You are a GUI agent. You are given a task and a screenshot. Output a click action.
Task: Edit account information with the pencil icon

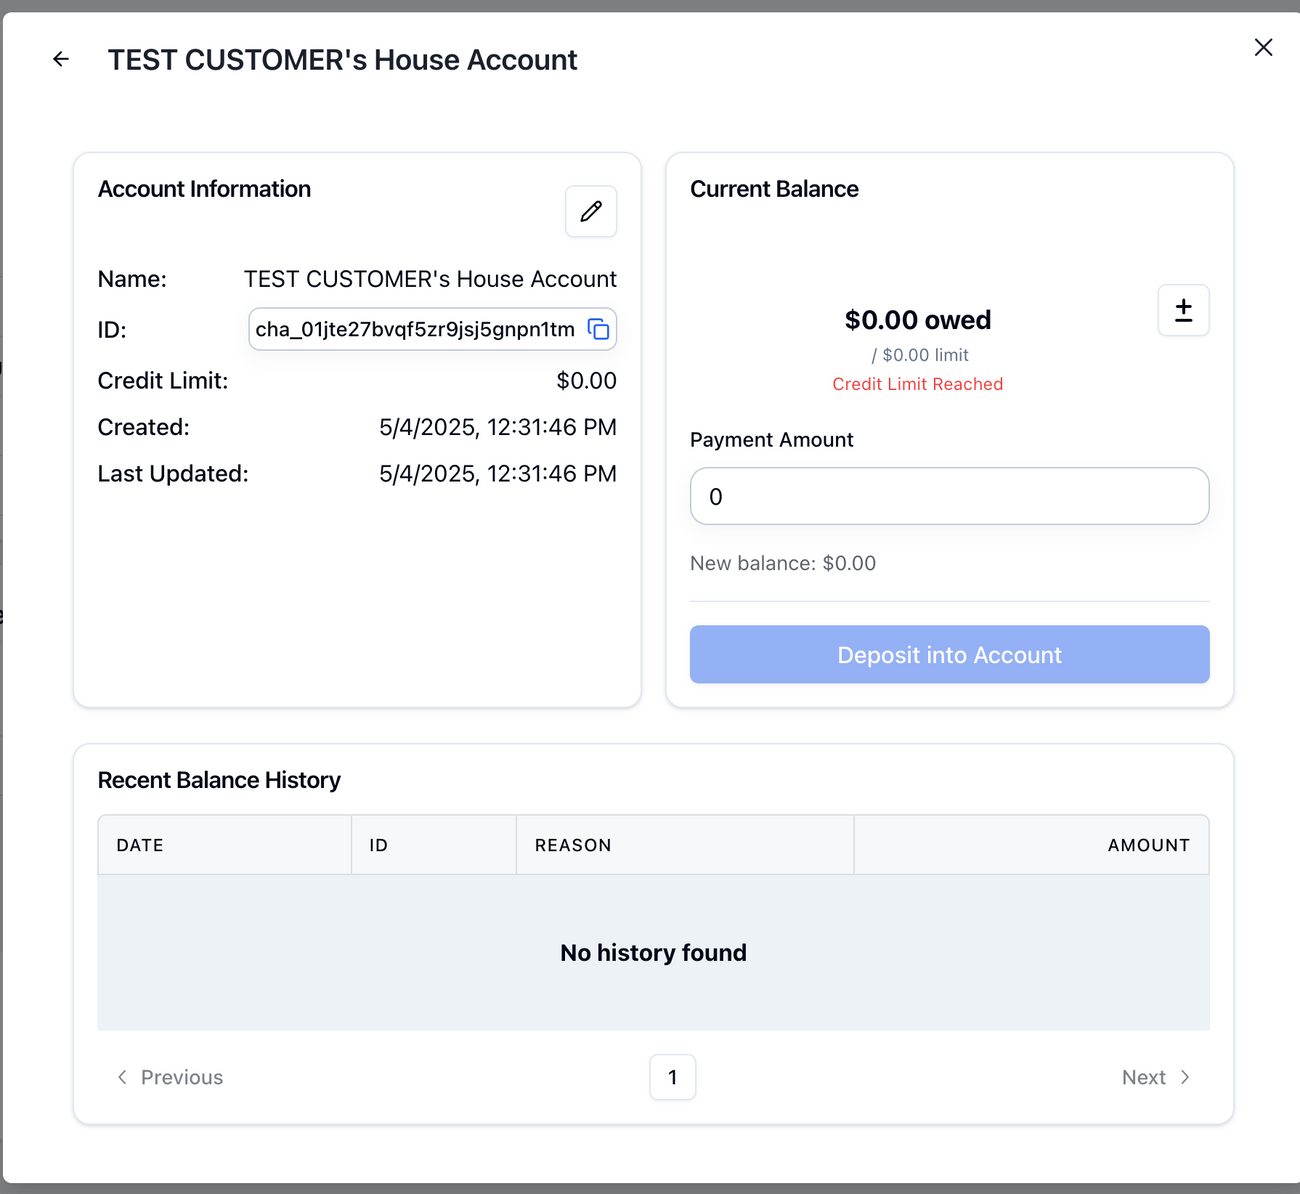pos(591,211)
